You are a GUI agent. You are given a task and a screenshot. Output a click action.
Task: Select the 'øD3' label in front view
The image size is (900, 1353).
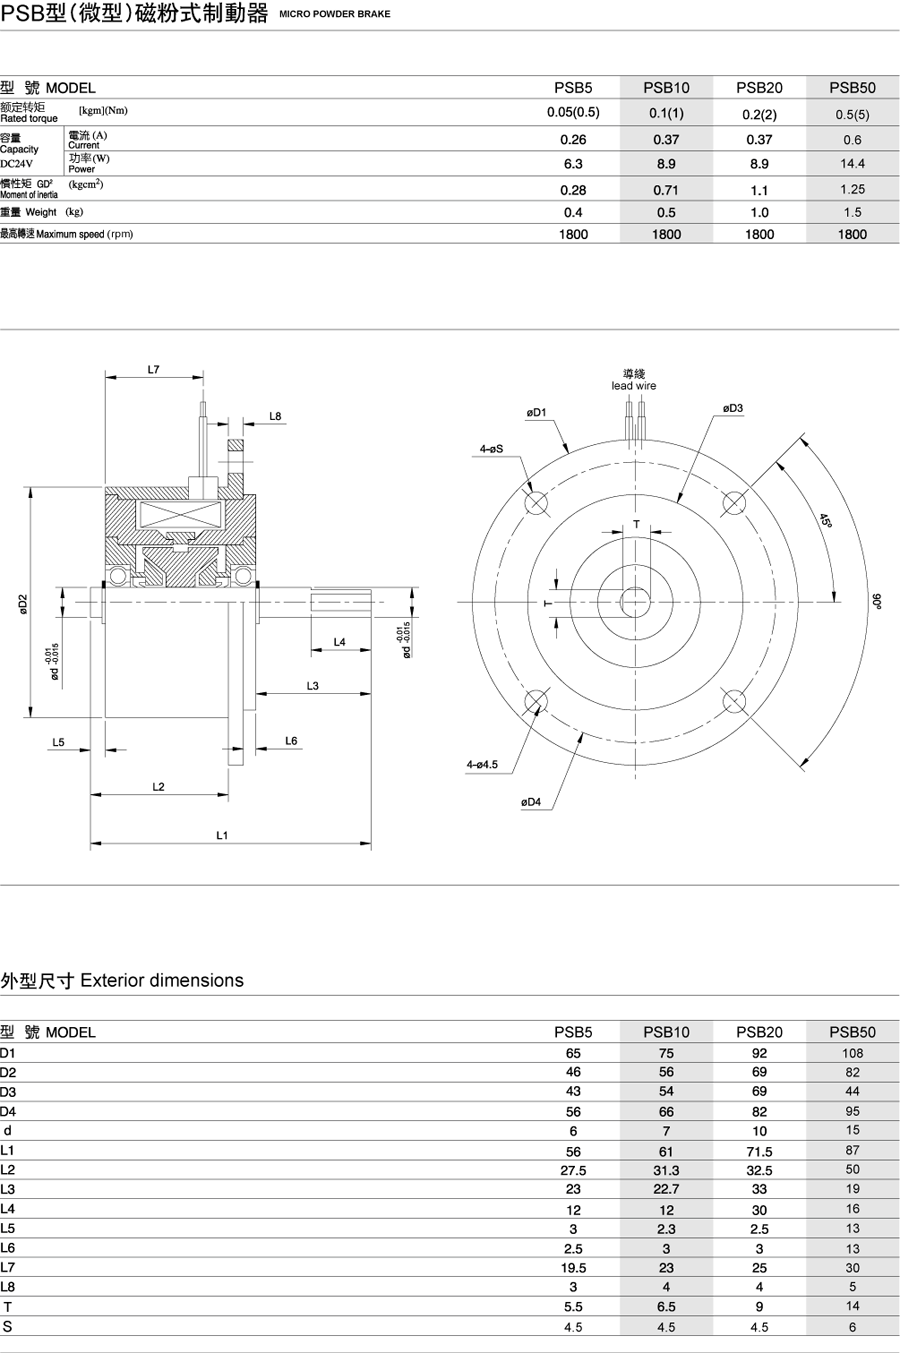[x=733, y=408]
